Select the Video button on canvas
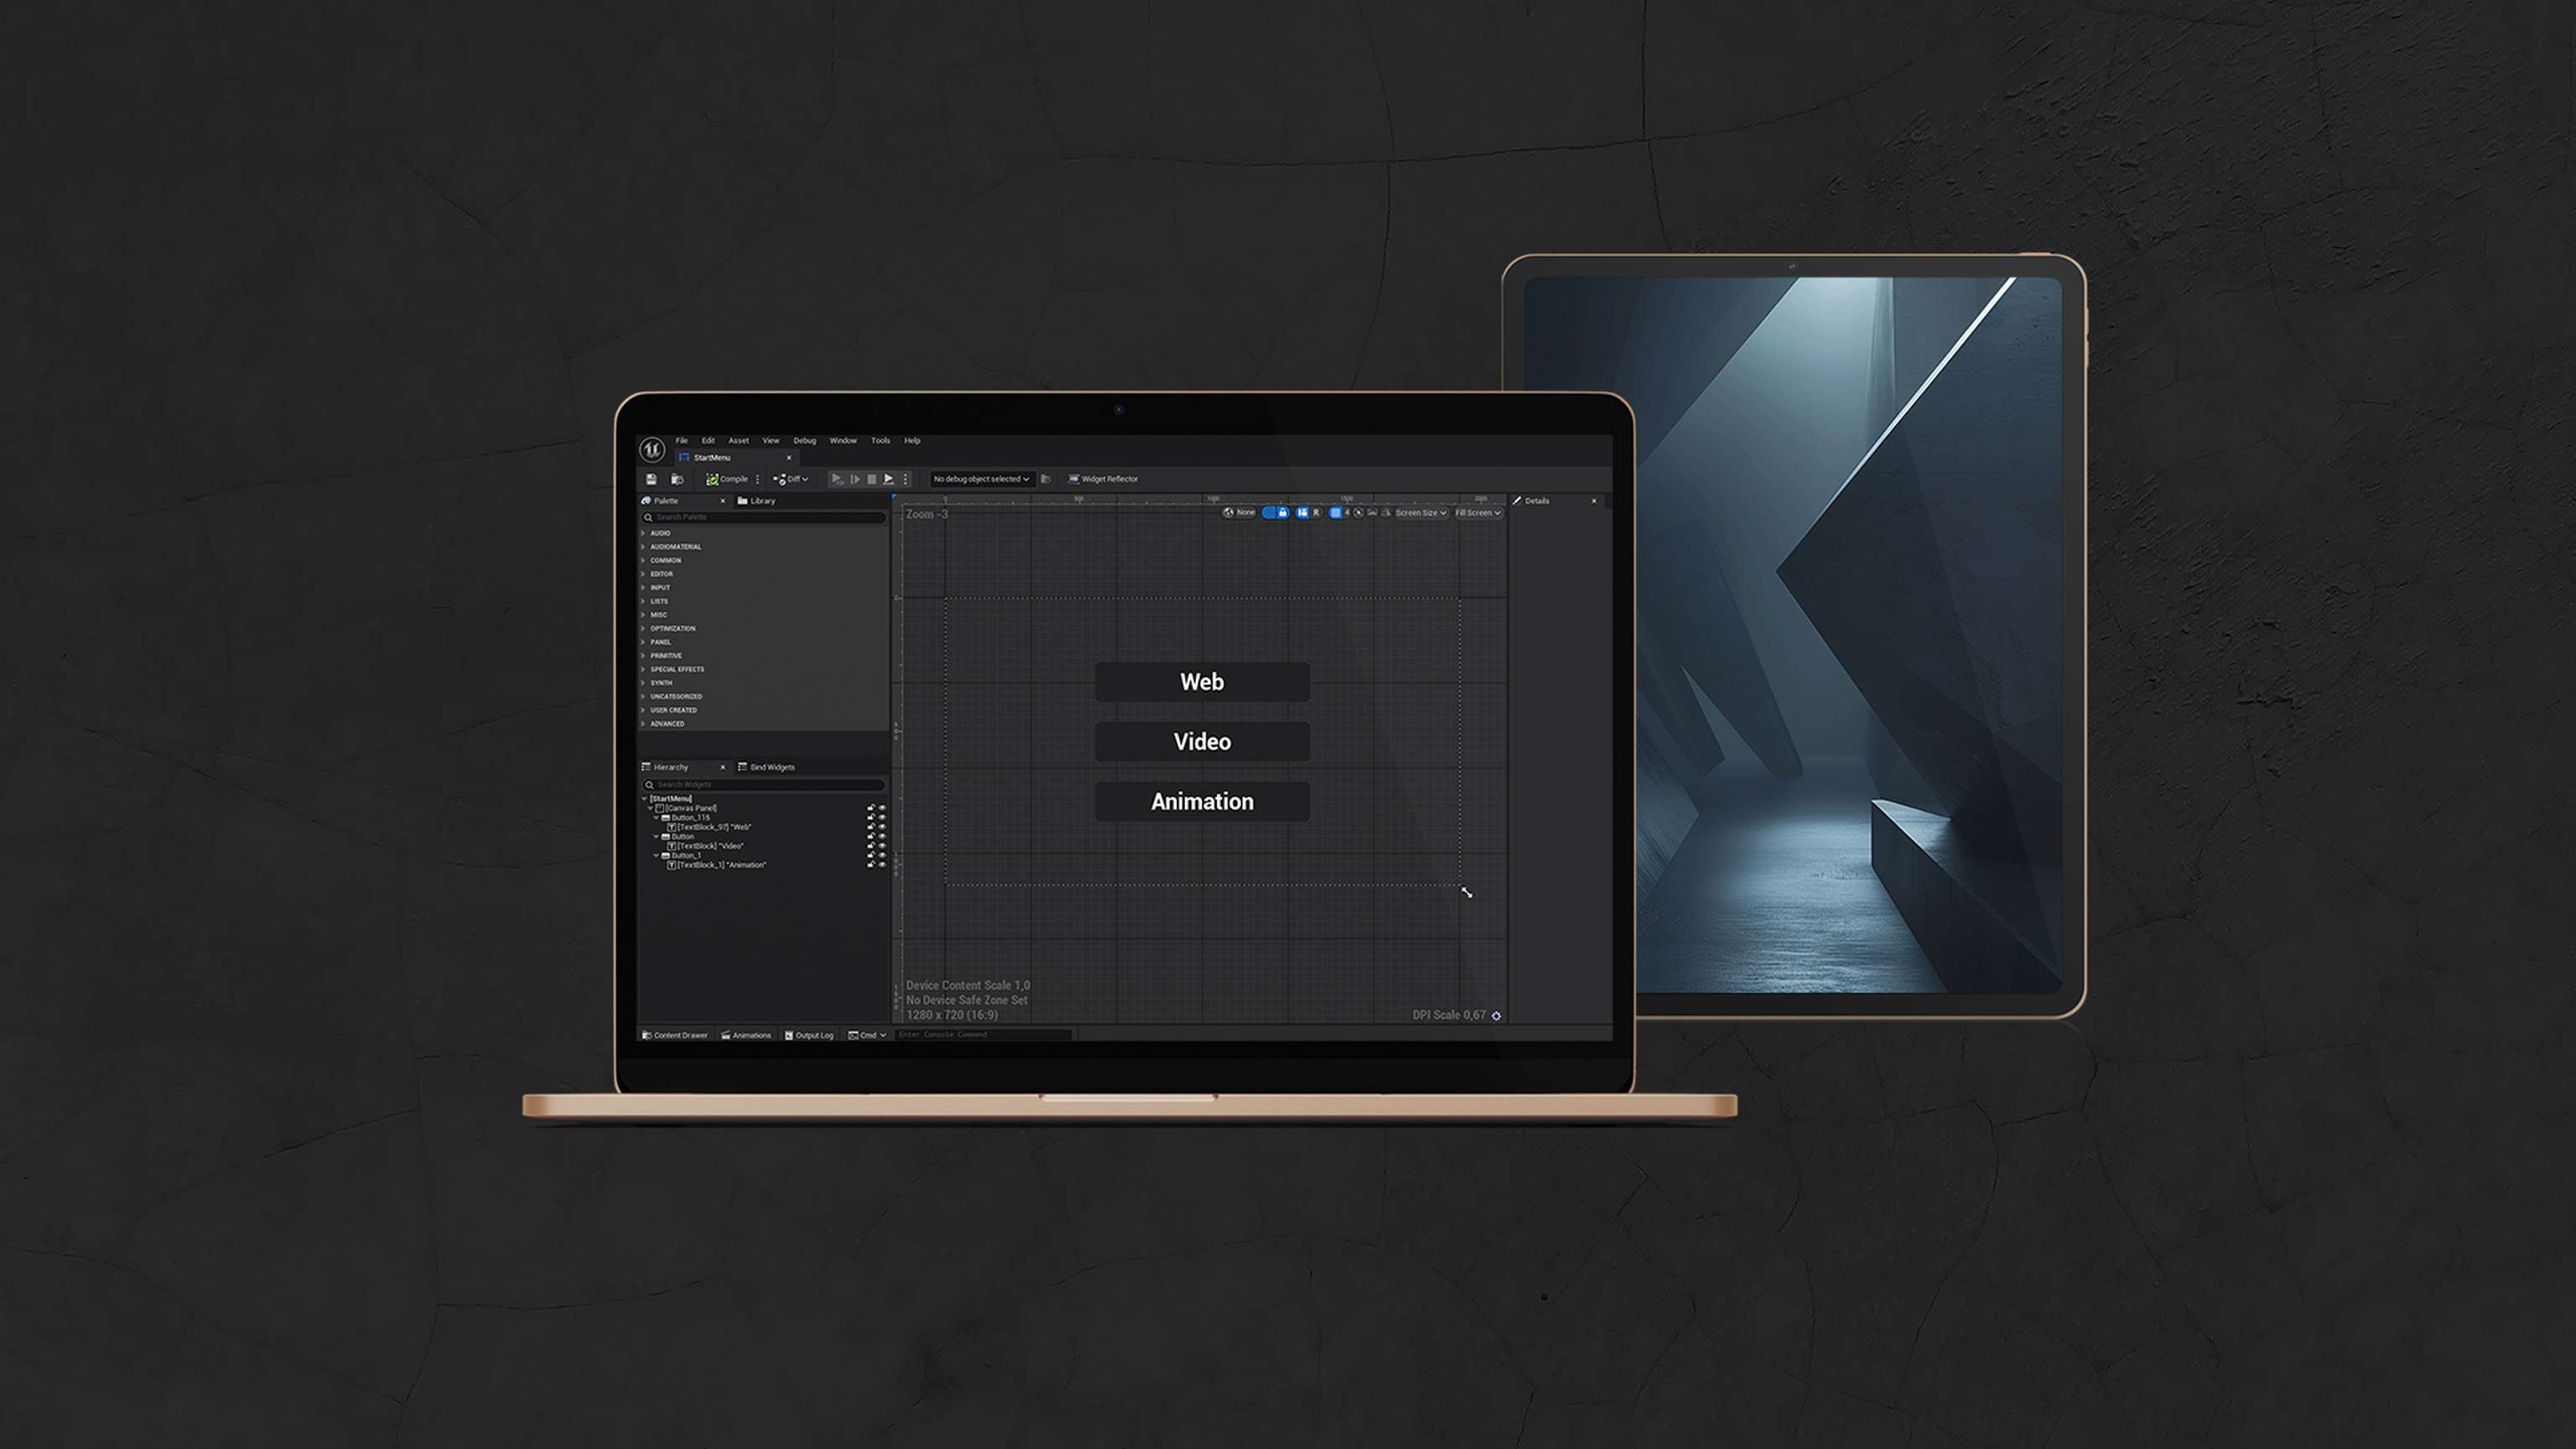 point(1201,742)
